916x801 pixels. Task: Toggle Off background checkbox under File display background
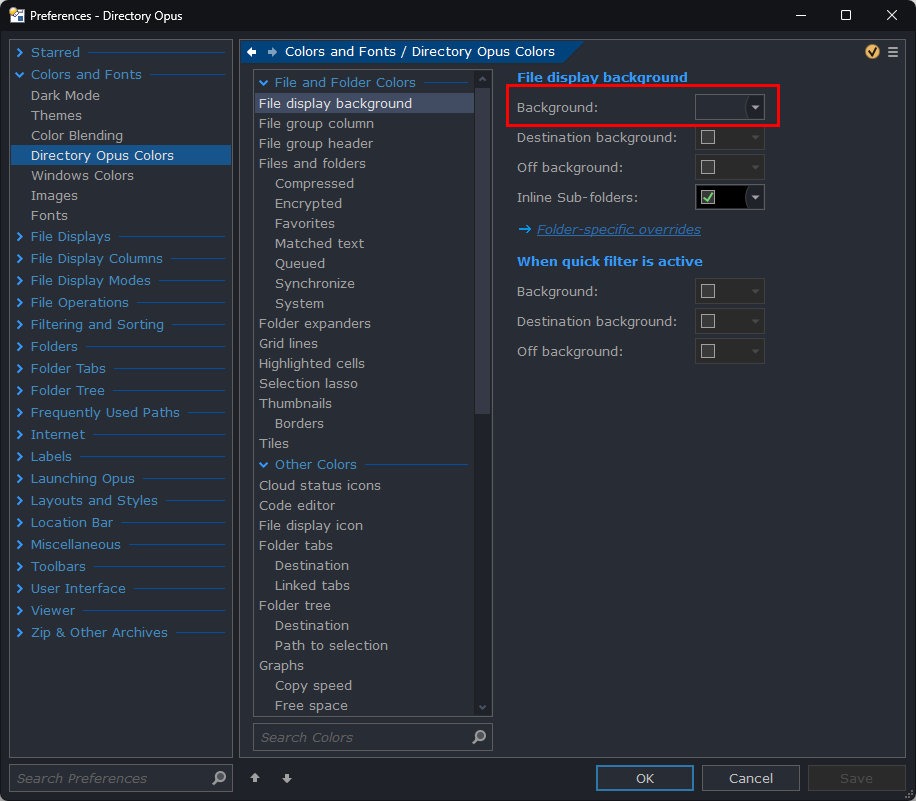click(708, 167)
